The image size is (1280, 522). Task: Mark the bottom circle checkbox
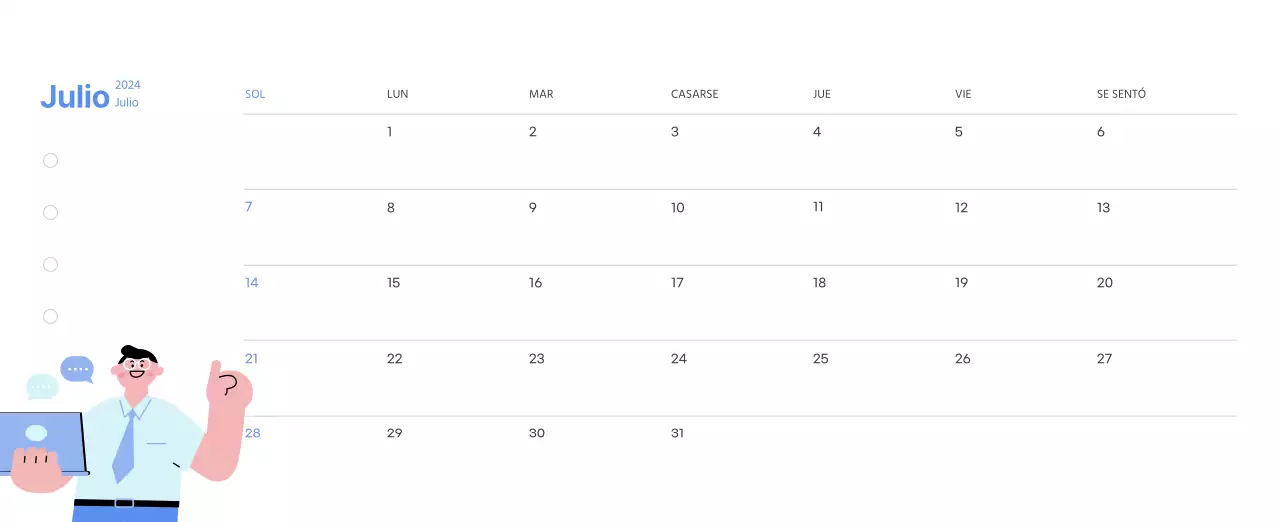point(51,317)
